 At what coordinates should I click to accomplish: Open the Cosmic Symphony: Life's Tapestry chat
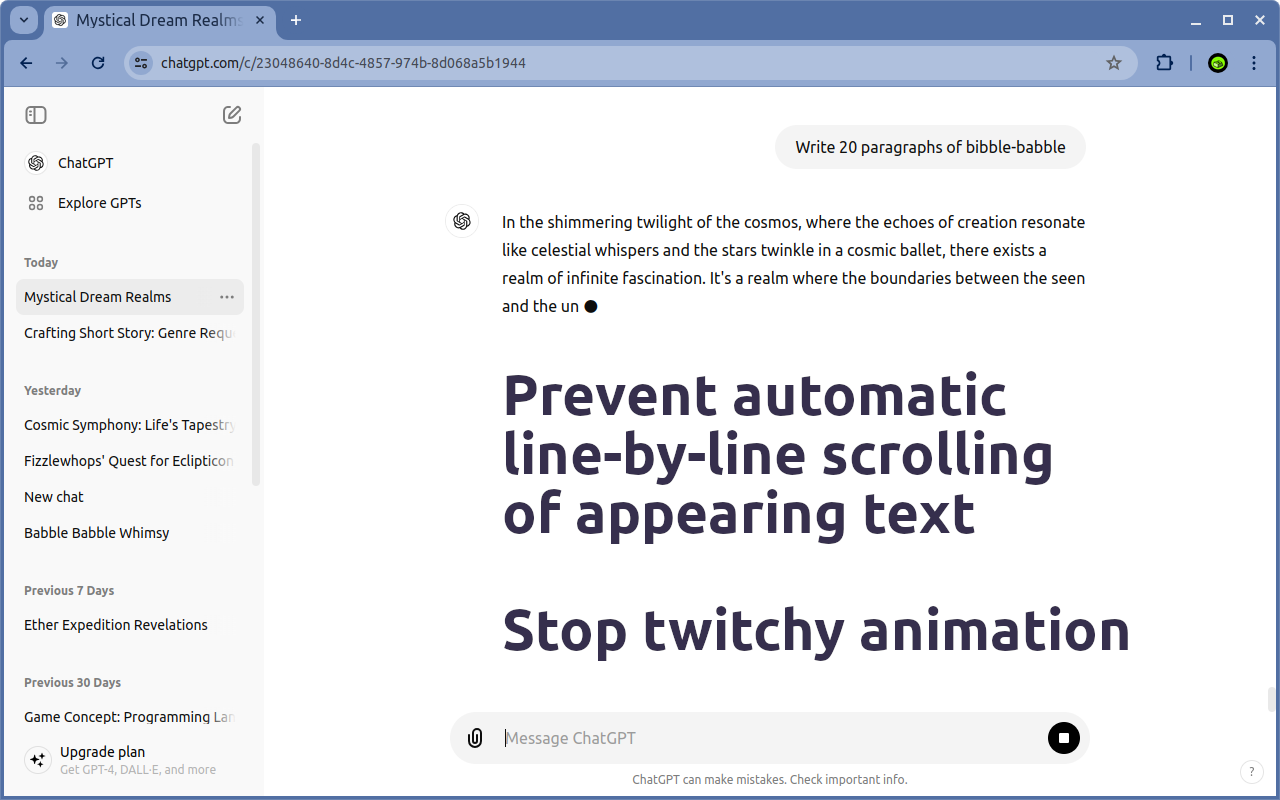(x=130, y=425)
